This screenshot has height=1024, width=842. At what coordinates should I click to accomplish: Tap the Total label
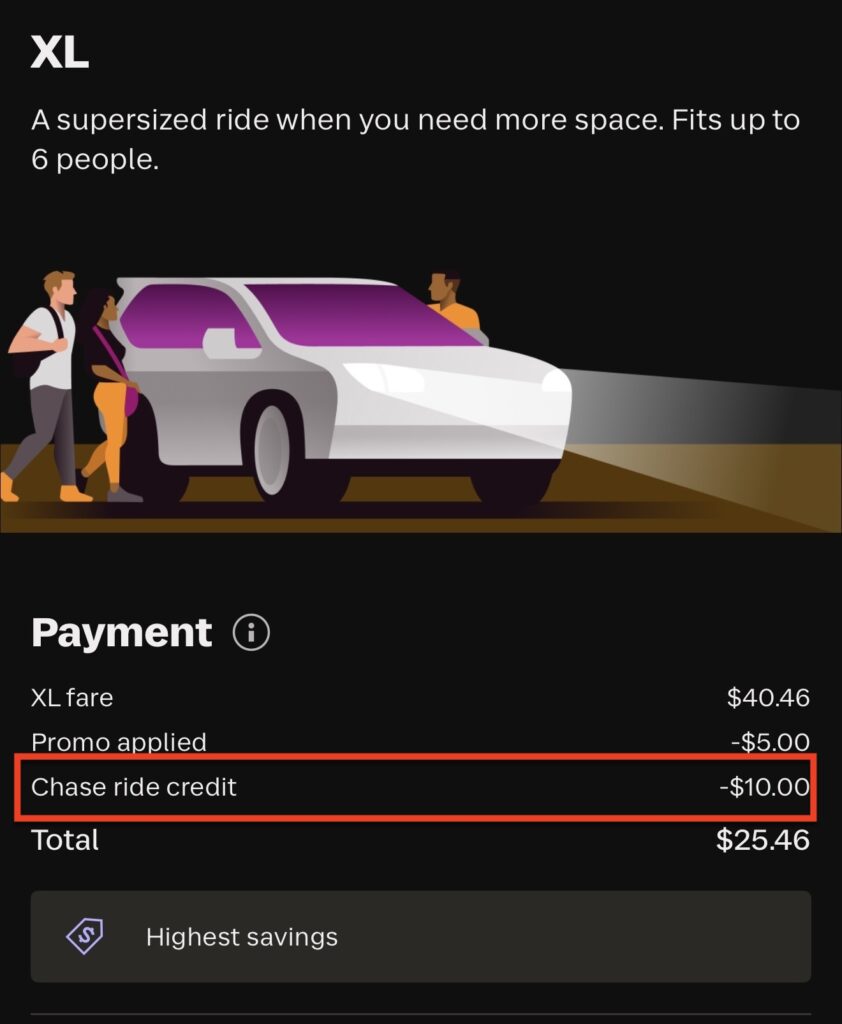coord(65,840)
